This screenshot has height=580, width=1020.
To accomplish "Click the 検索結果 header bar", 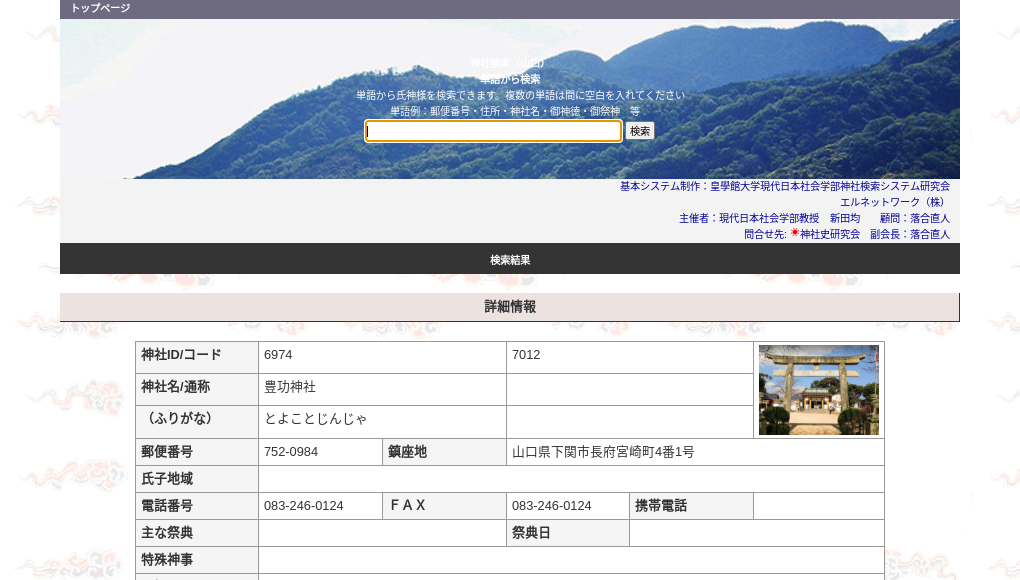I will point(510,258).
